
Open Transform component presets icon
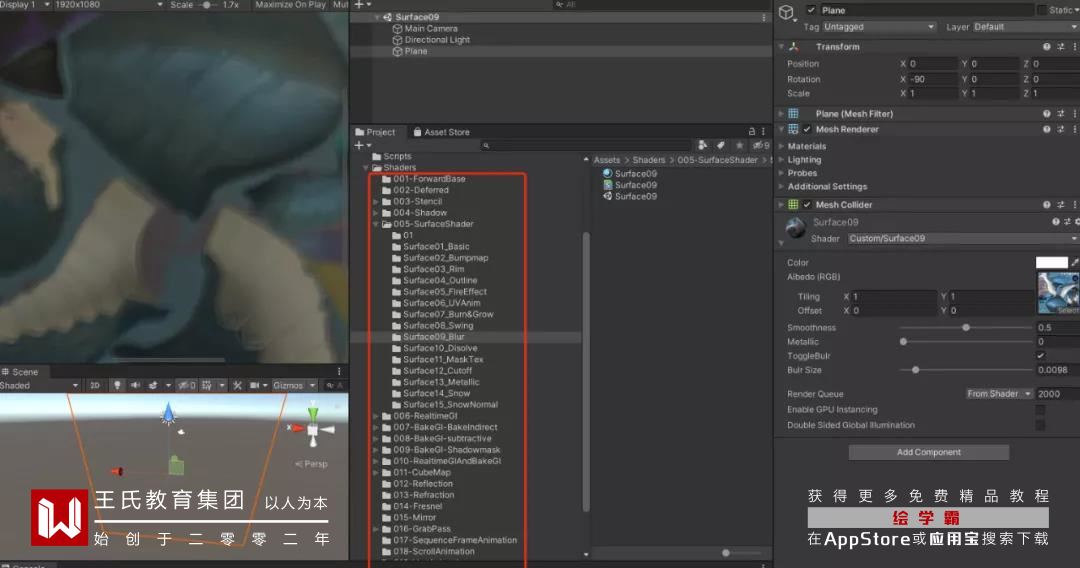[1061, 47]
